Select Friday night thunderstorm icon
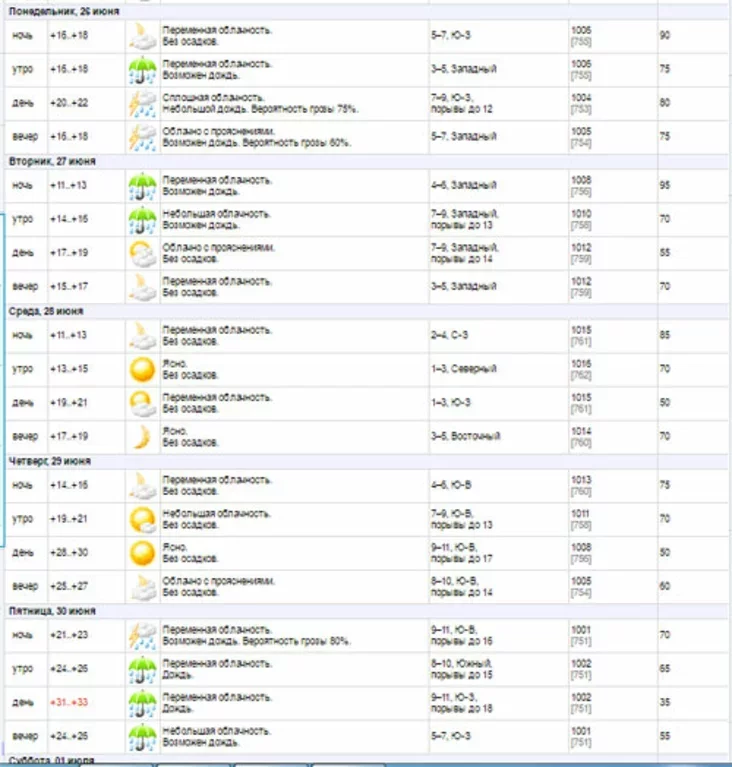 click(x=142, y=636)
